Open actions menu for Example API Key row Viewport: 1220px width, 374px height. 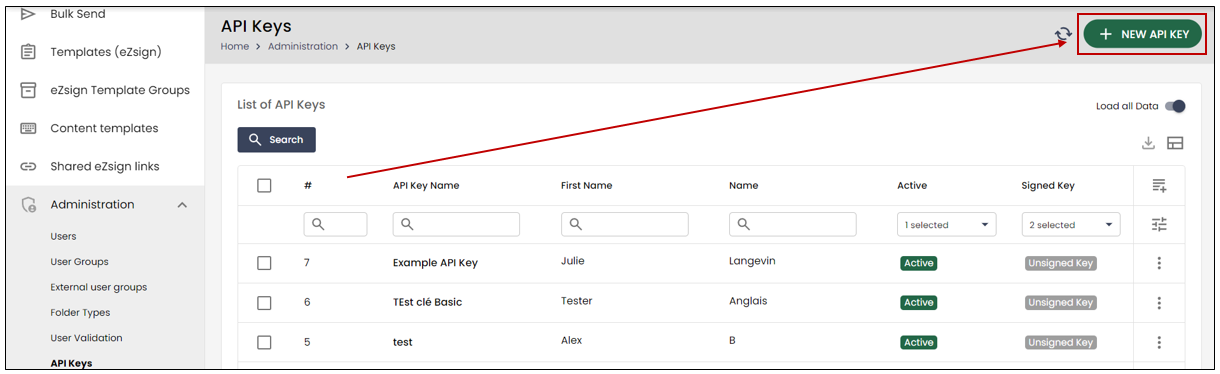[1159, 263]
